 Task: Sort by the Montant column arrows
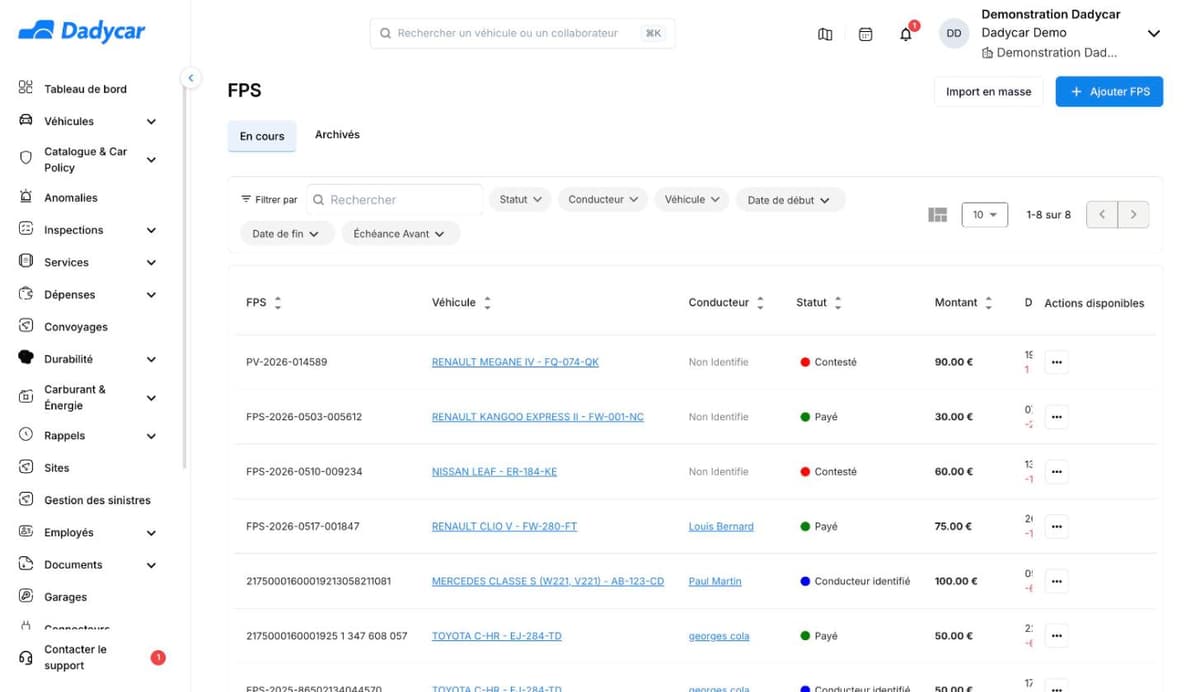click(988, 303)
